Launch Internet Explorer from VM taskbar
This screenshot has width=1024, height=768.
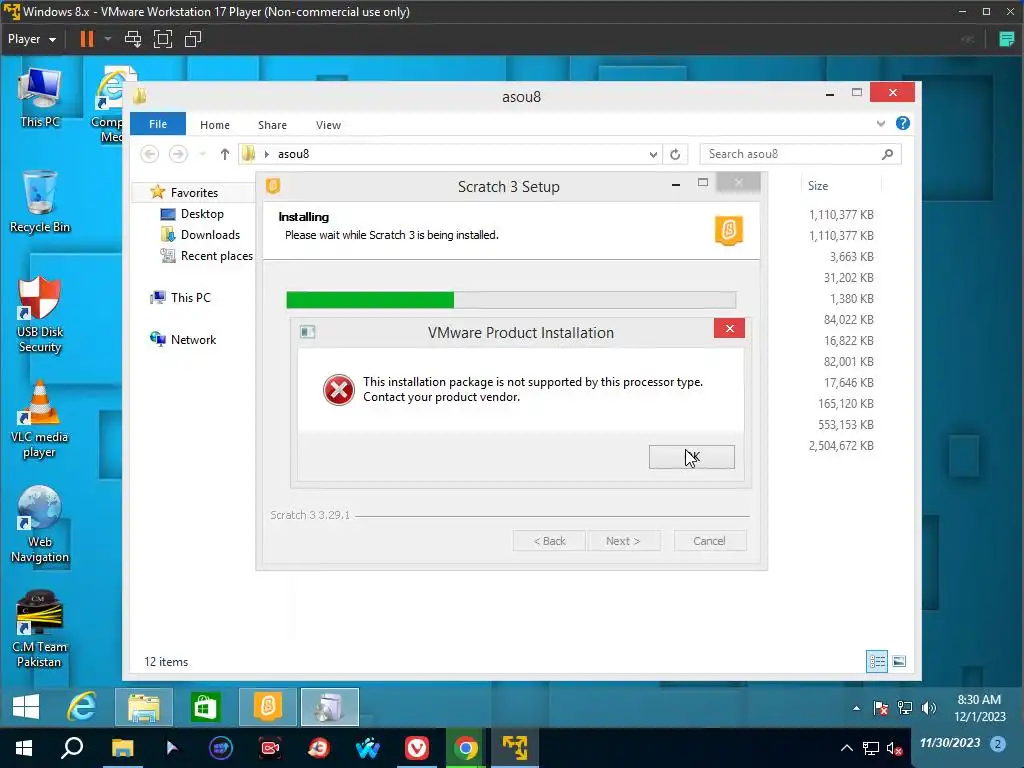(82, 707)
